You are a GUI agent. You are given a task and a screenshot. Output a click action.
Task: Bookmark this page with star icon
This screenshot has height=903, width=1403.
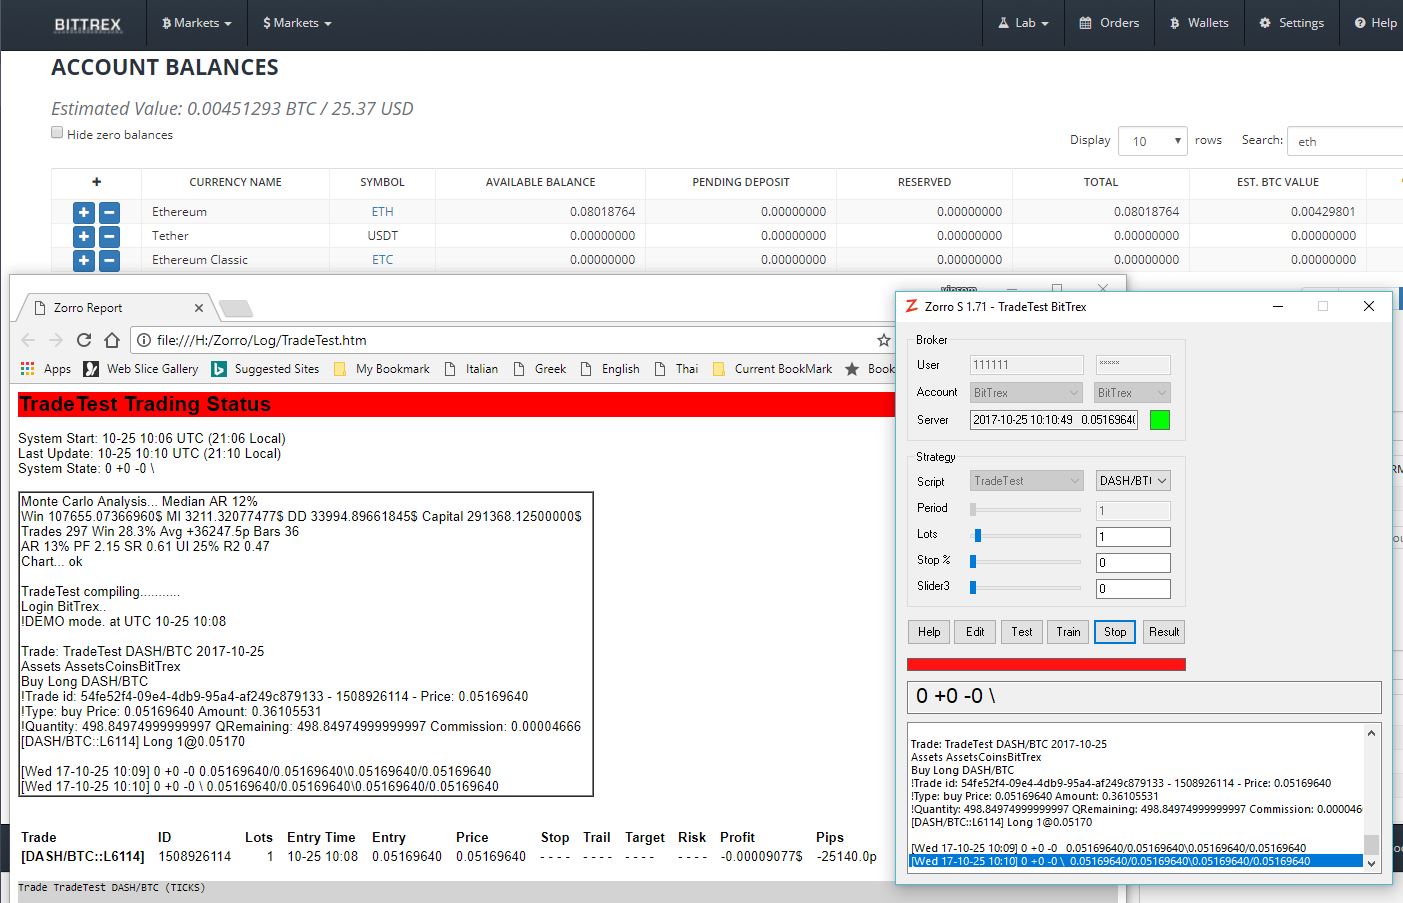[883, 340]
